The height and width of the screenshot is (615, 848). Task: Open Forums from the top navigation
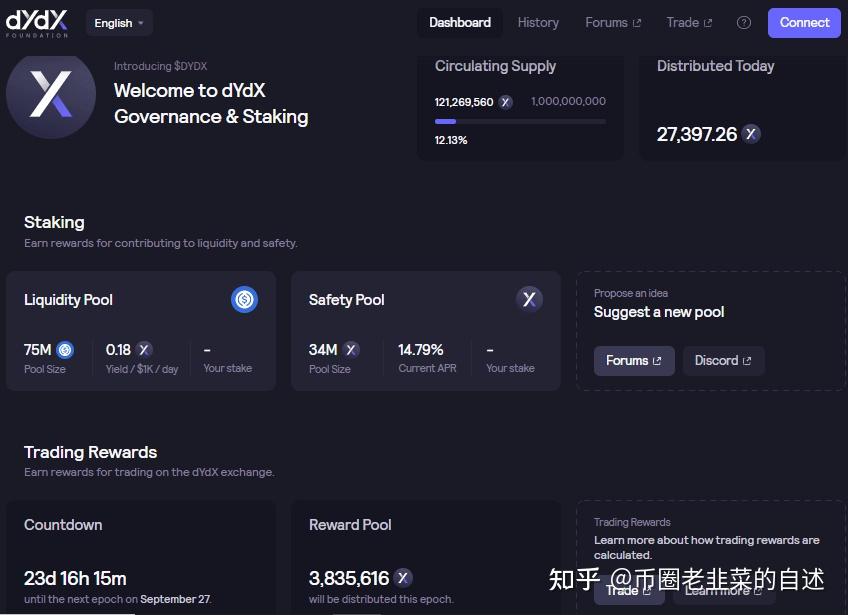click(612, 22)
